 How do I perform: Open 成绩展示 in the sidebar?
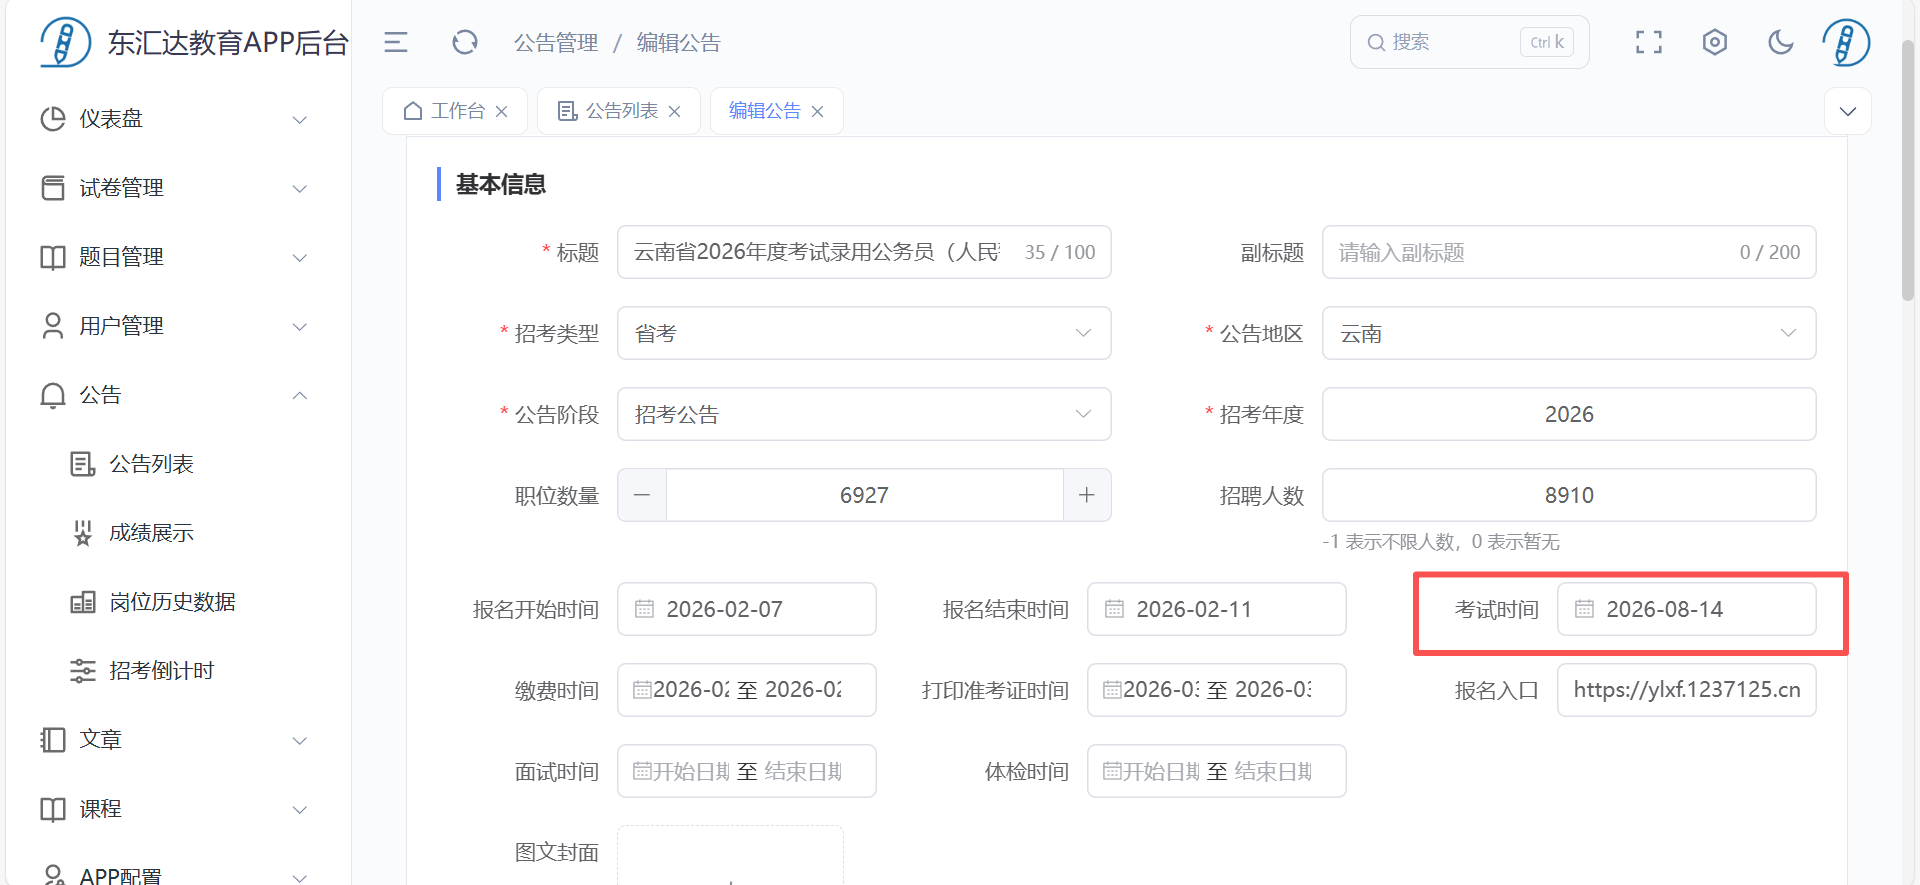(151, 533)
